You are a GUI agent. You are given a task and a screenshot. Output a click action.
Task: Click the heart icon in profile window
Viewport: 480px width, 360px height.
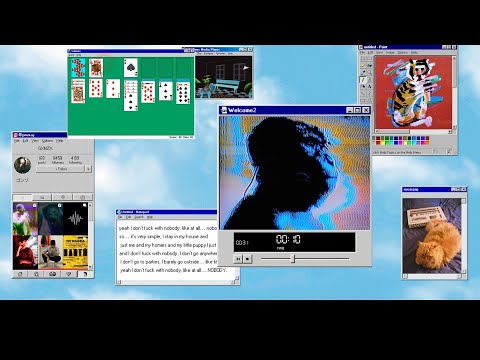click(x=69, y=274)
